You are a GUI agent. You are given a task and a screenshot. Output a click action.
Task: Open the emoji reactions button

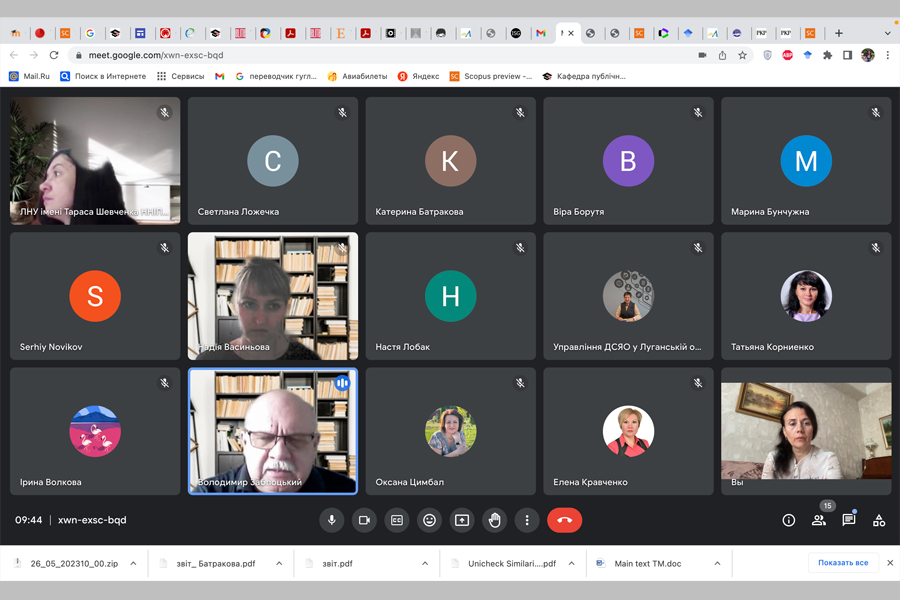coord(429,520)
